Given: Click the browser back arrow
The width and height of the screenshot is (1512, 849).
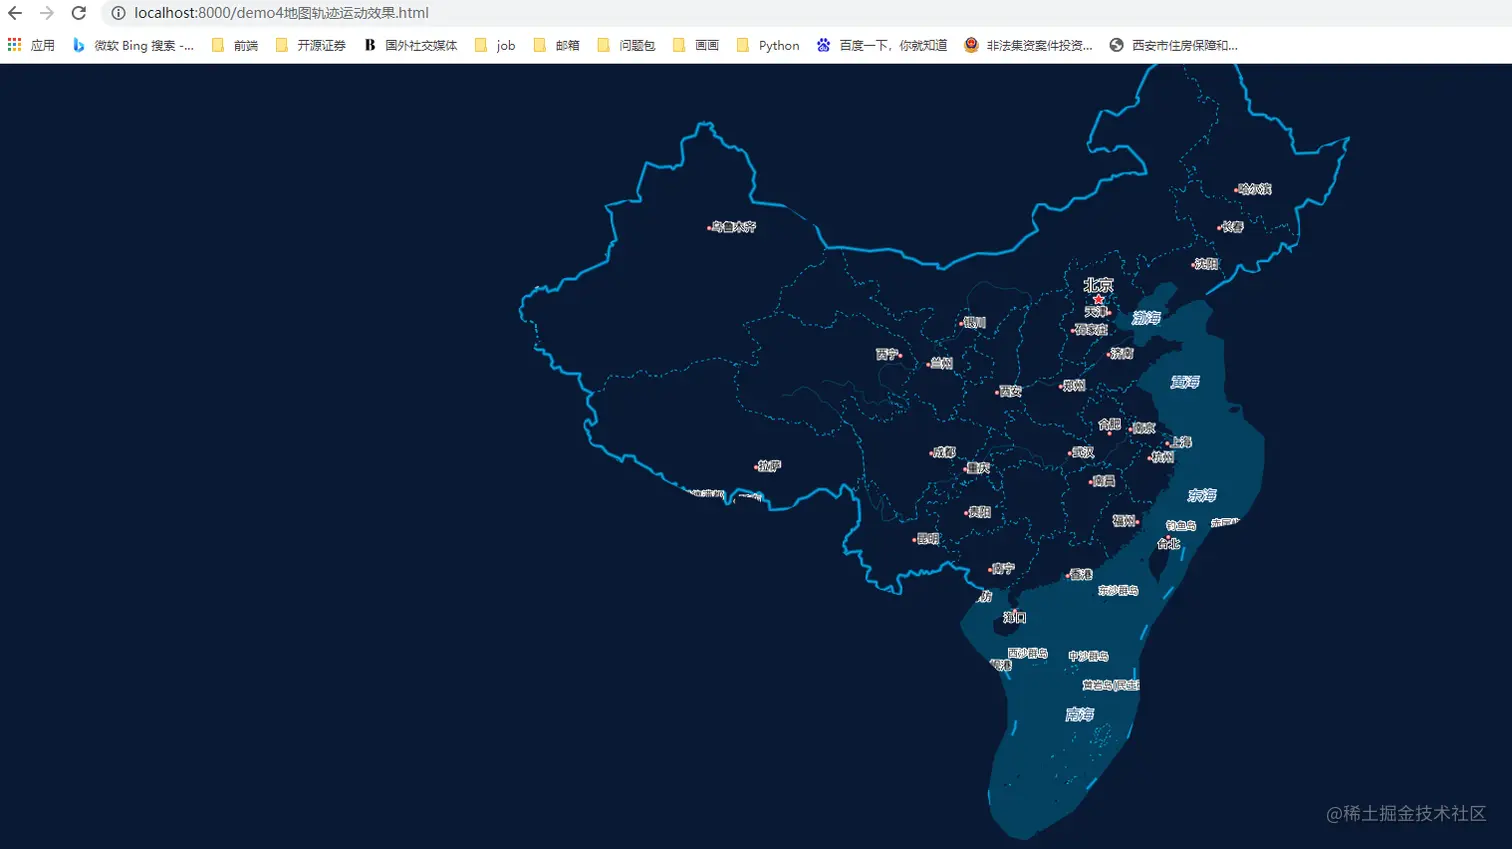Looking at the screenshot, I should [x=15, y=13].
